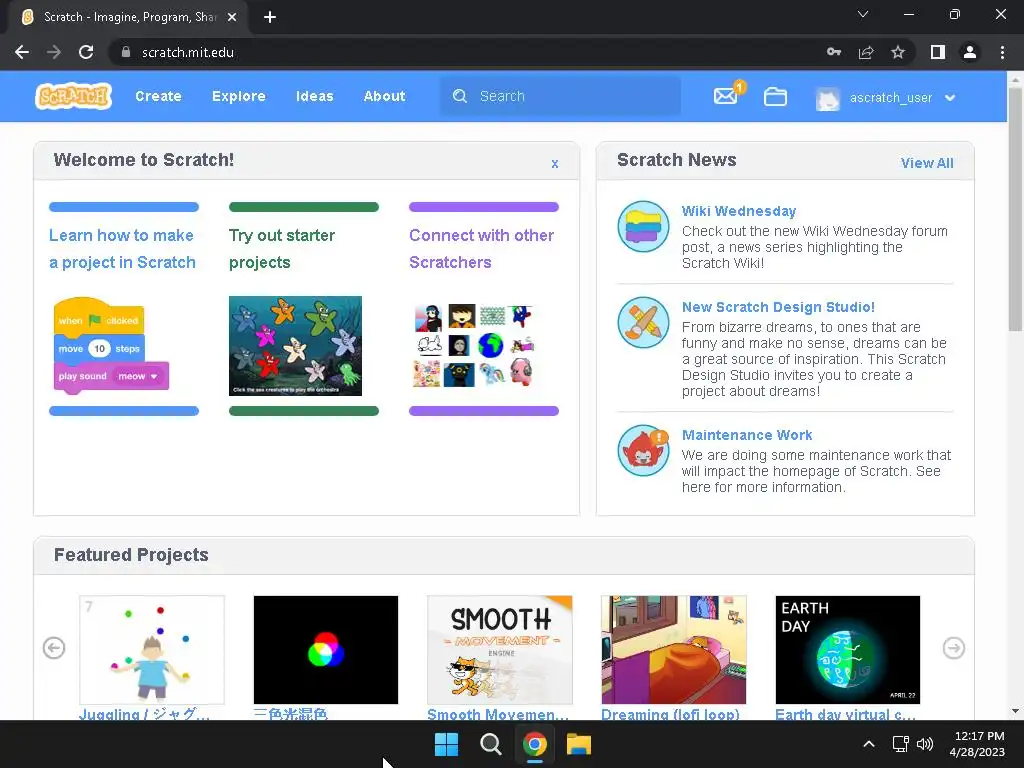Click the Scratch code blocks image
This screenshot has height=768, width=1024.
pos(111,345)
